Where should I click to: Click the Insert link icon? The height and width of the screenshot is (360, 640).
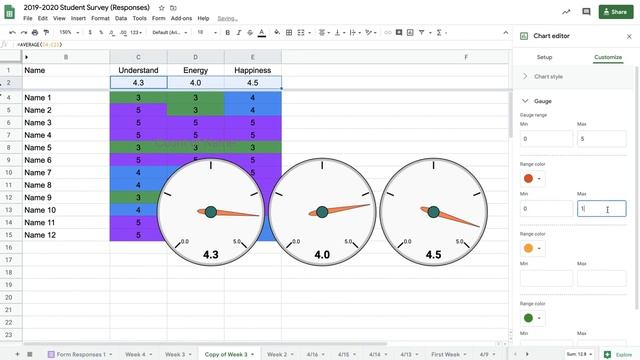point(387,32)
